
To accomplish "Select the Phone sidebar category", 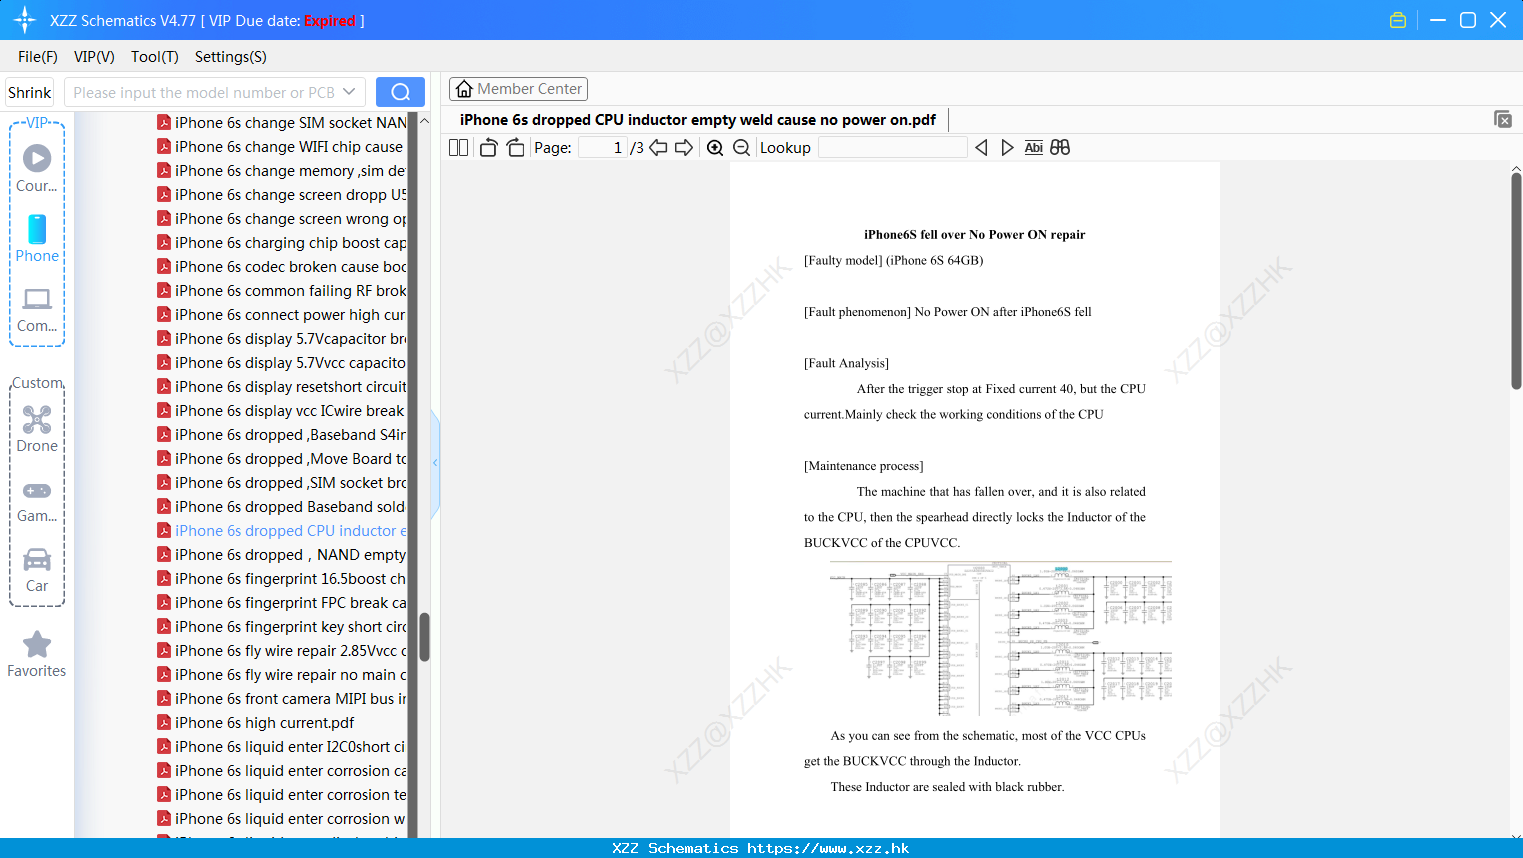I will click(37, 238).
